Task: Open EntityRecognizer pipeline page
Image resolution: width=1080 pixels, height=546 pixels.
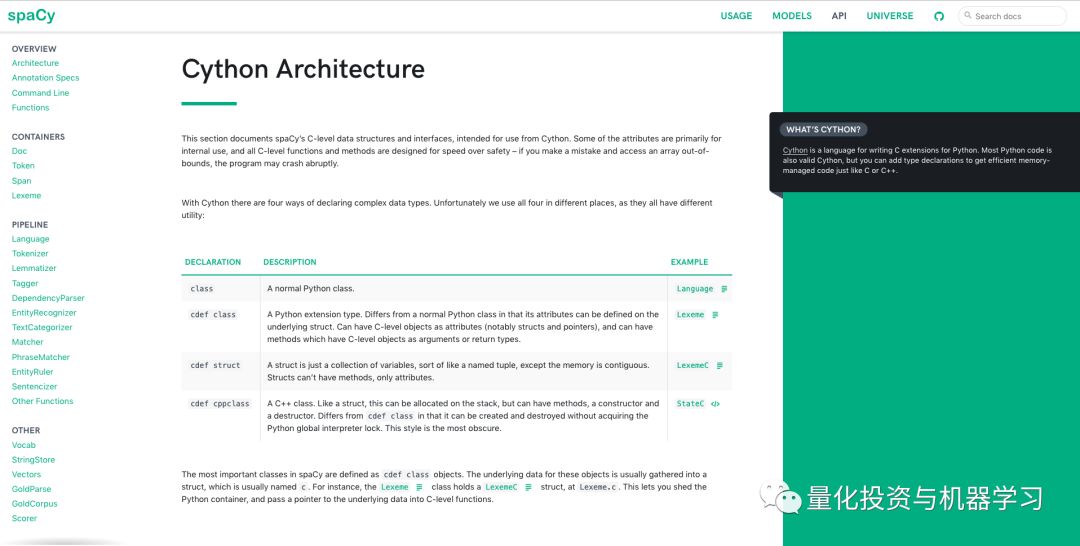Action: pos(44,313)
